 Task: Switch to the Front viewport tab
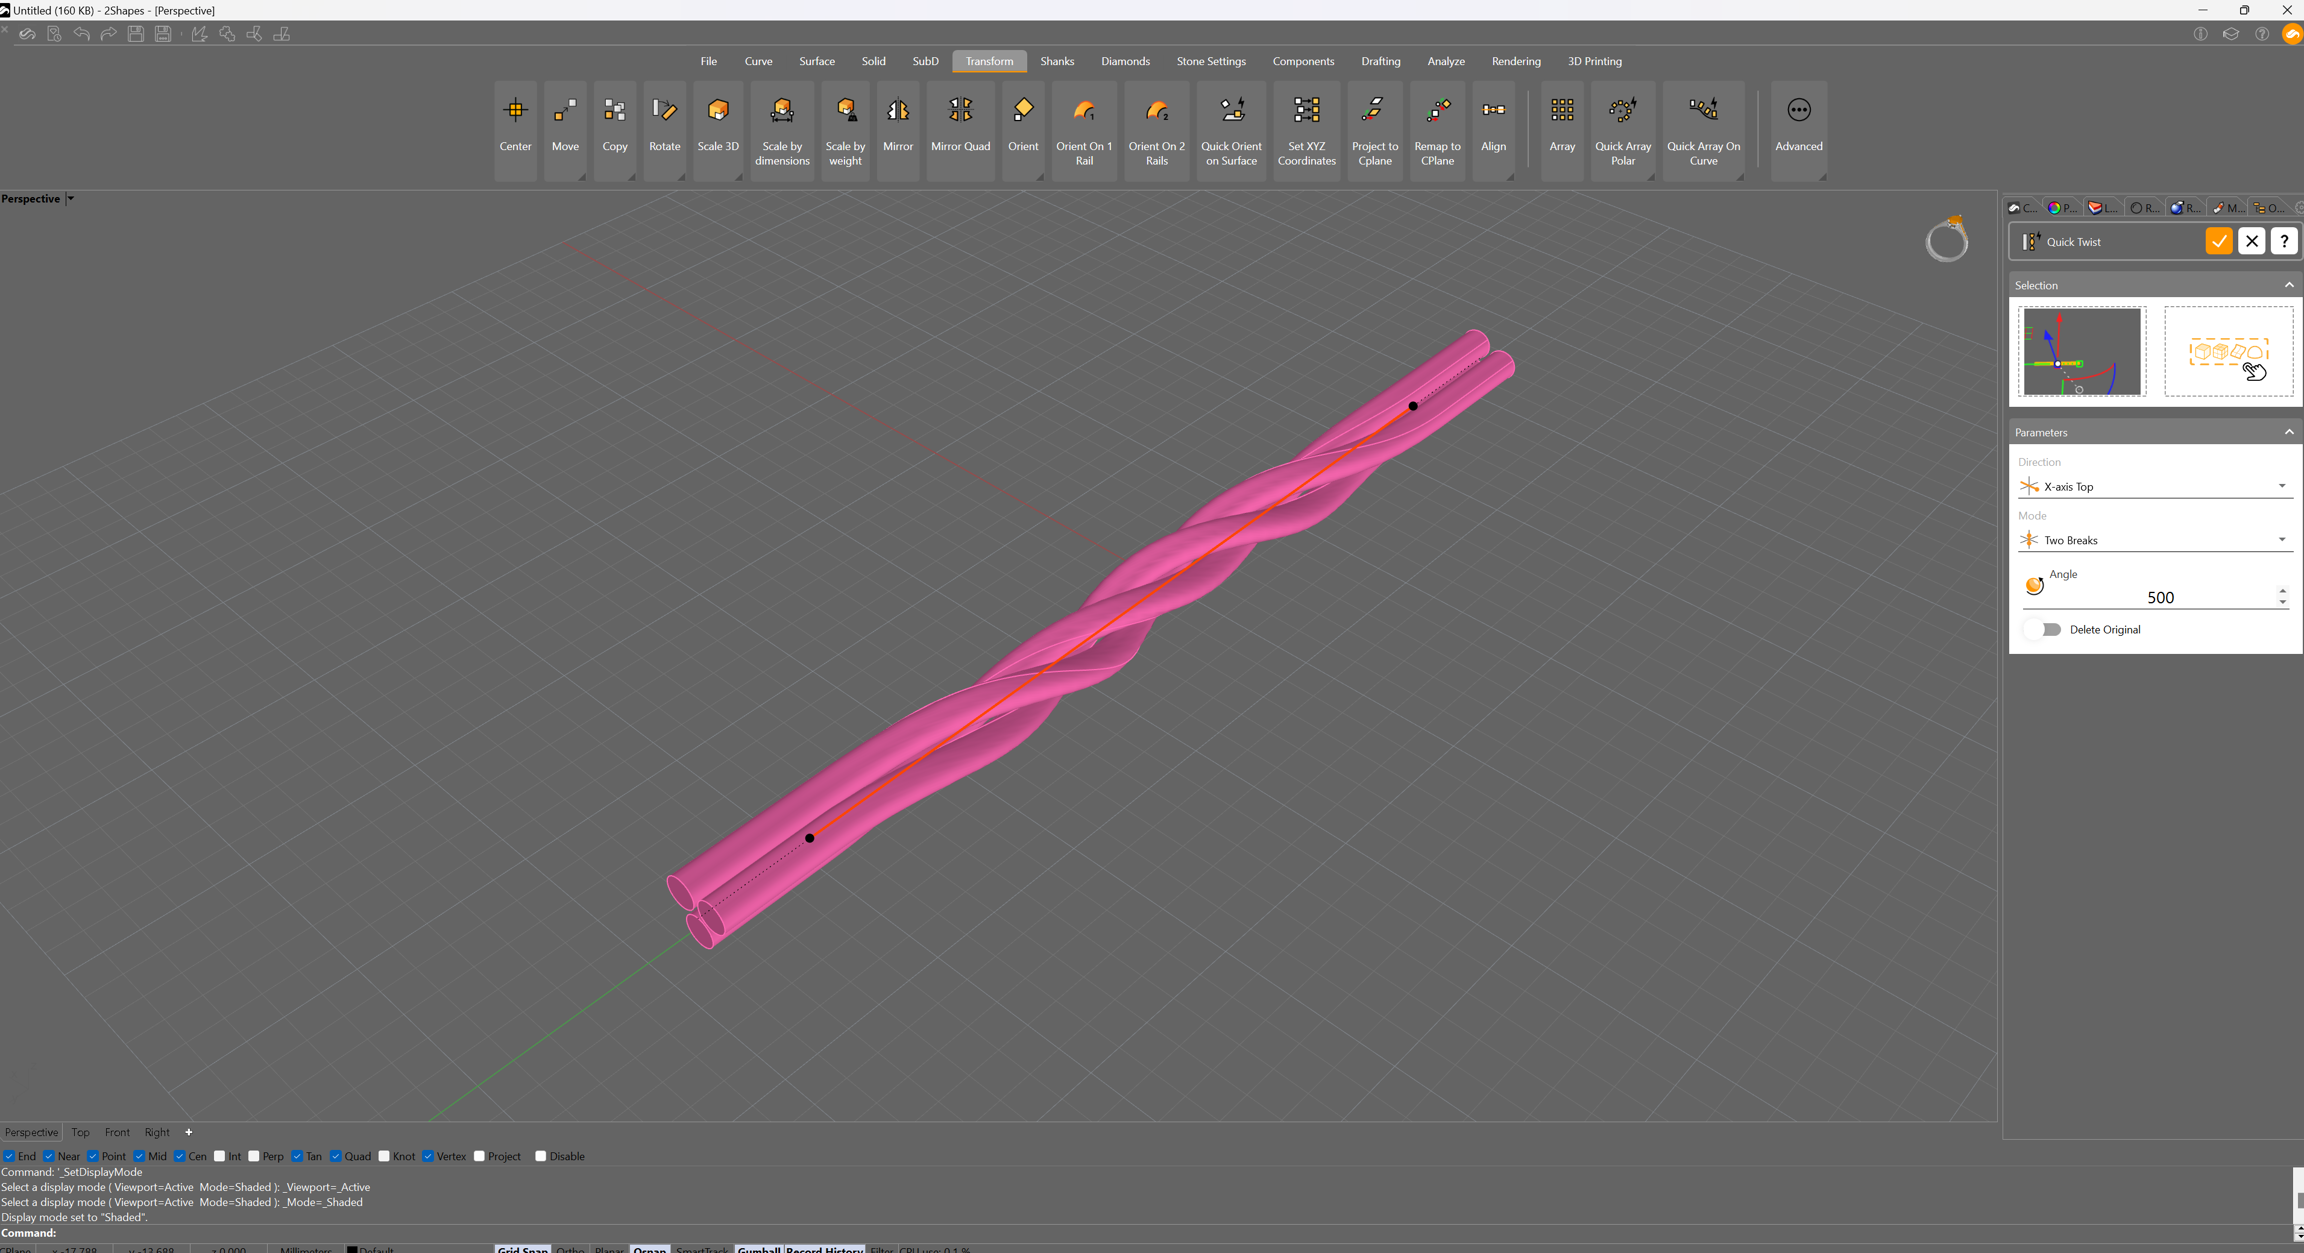tap(117, 1132)
